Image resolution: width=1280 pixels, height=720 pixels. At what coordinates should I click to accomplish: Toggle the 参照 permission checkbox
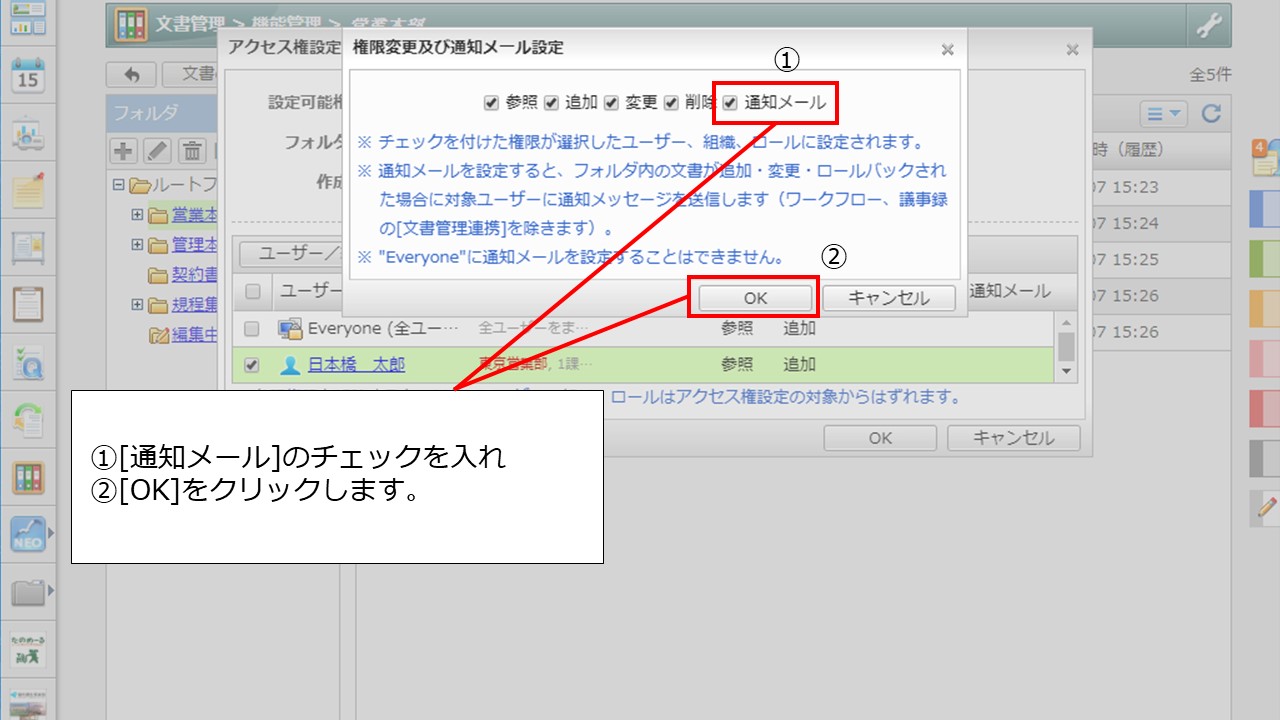click(491, 102)
